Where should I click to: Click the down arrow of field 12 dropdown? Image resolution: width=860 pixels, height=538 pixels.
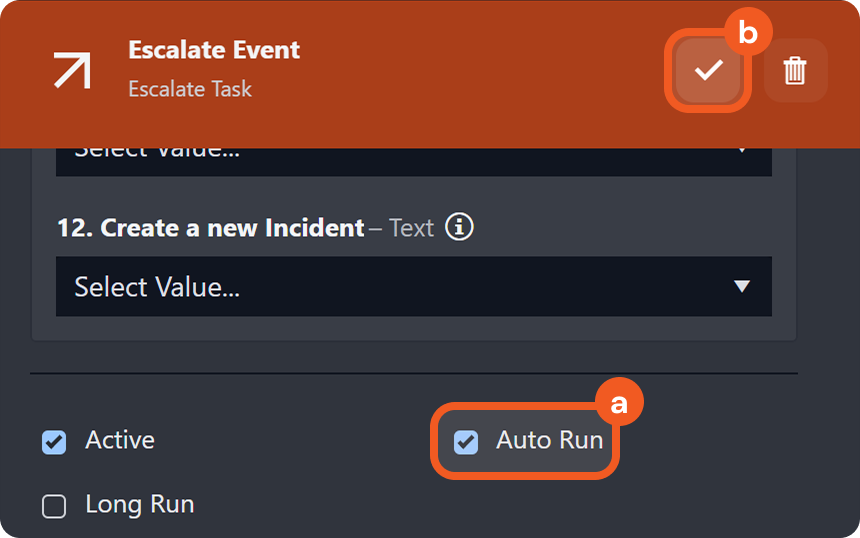tap(741, 287)
